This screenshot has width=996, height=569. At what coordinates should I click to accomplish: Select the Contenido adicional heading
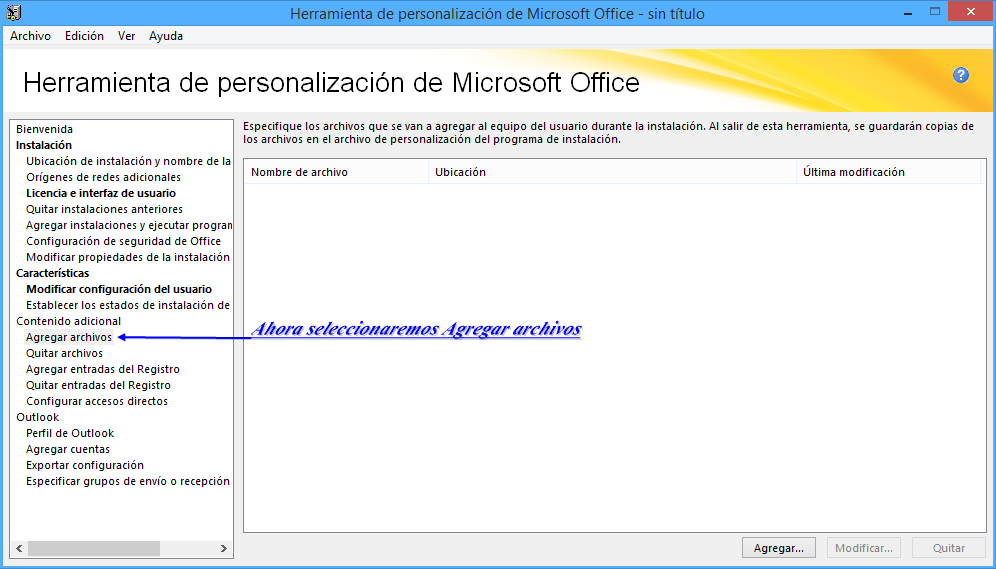pyautogui.click(x=69, y=321)
